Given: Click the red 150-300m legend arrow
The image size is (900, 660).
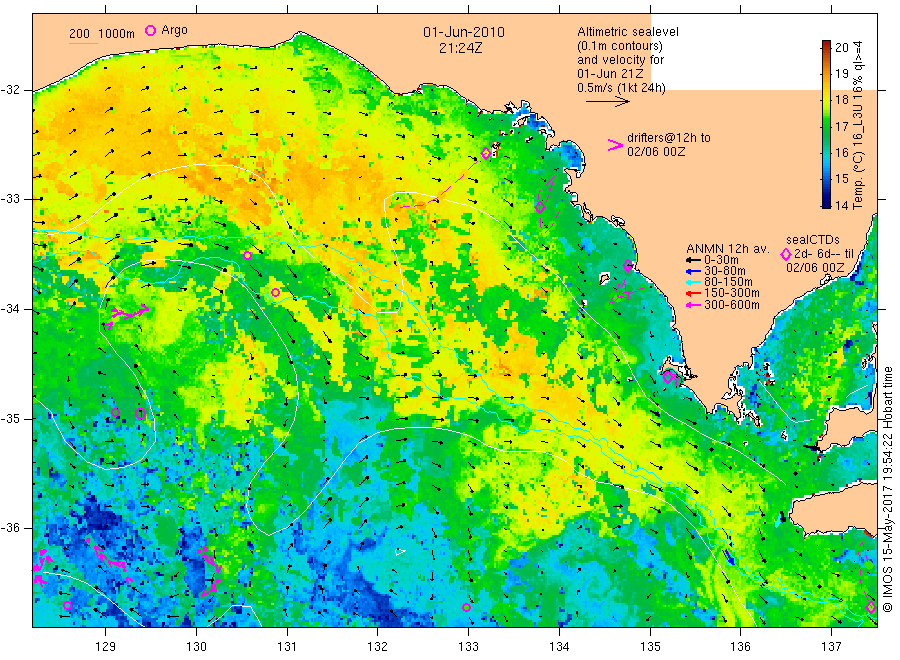Looking at the screenshot, I should [693, 293].
